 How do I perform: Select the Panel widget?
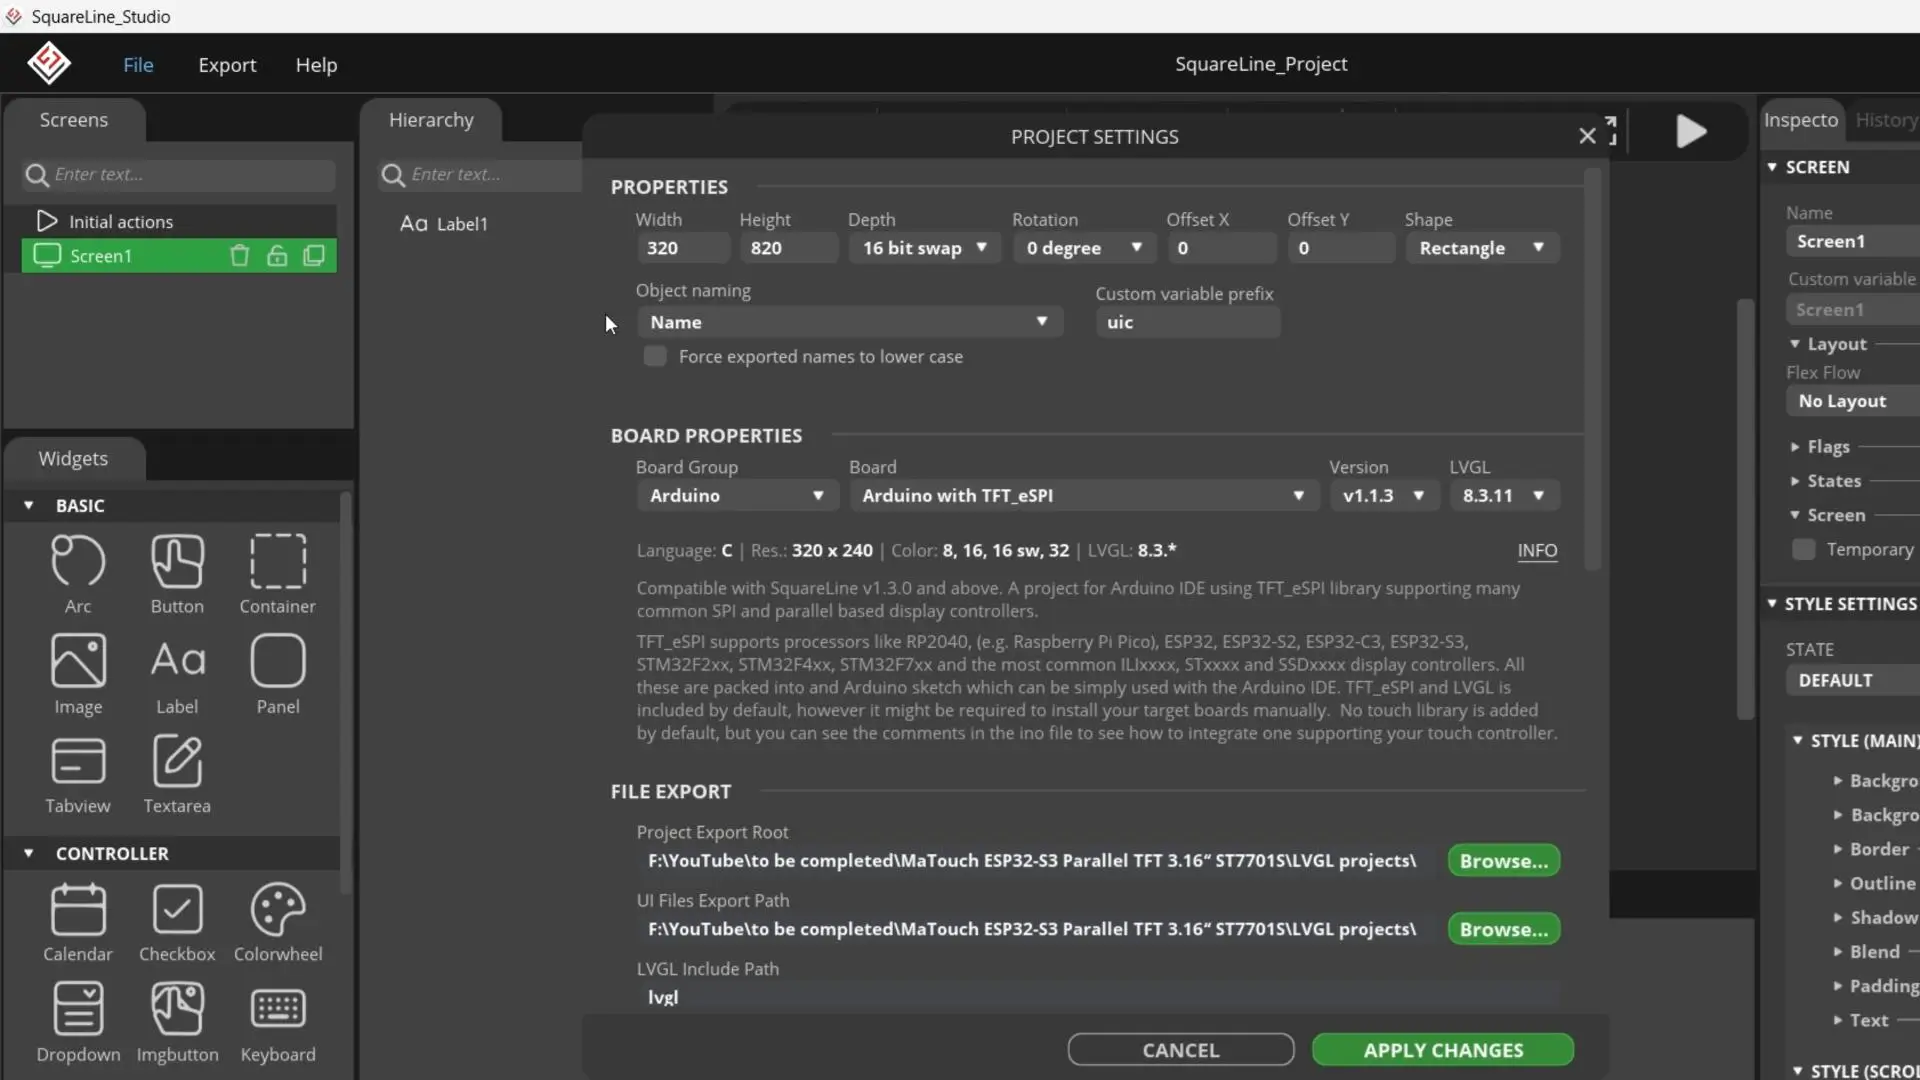point(277,674)
